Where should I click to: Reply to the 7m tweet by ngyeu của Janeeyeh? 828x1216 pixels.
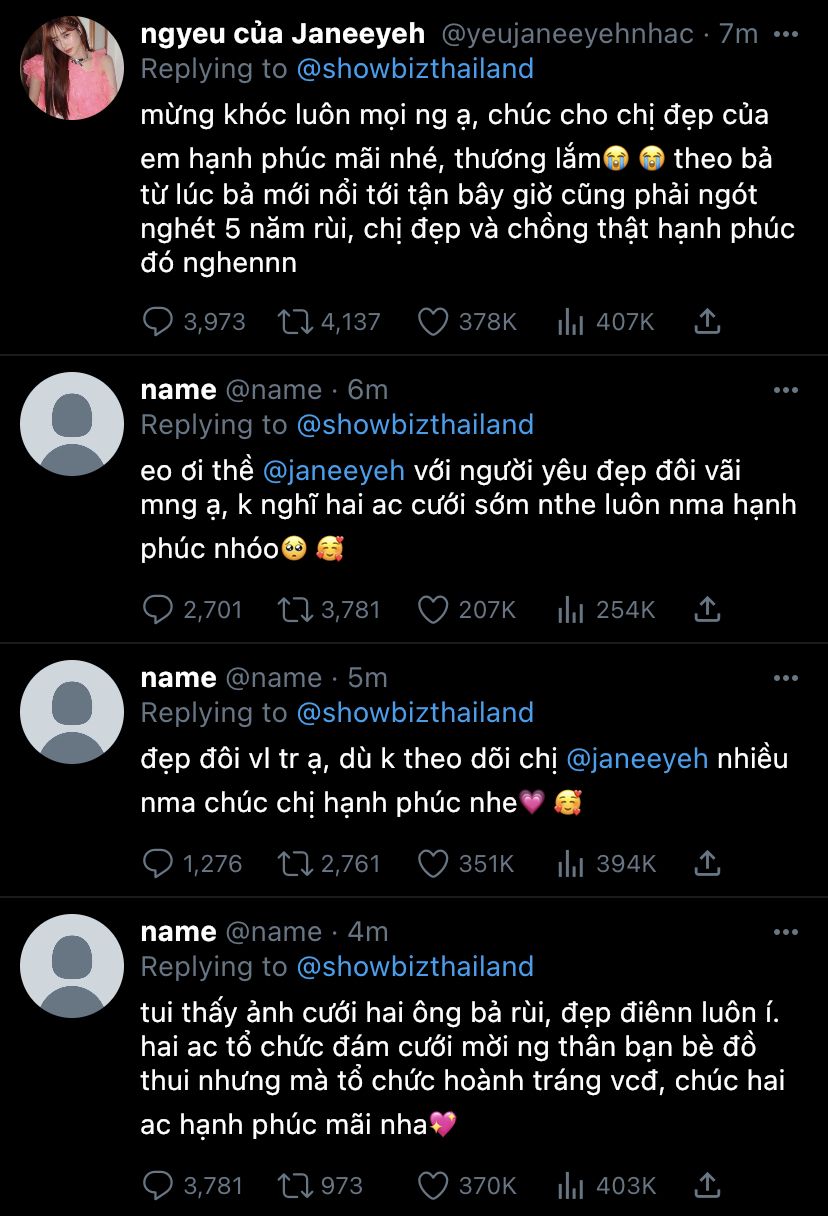click(x=159, y=322)
